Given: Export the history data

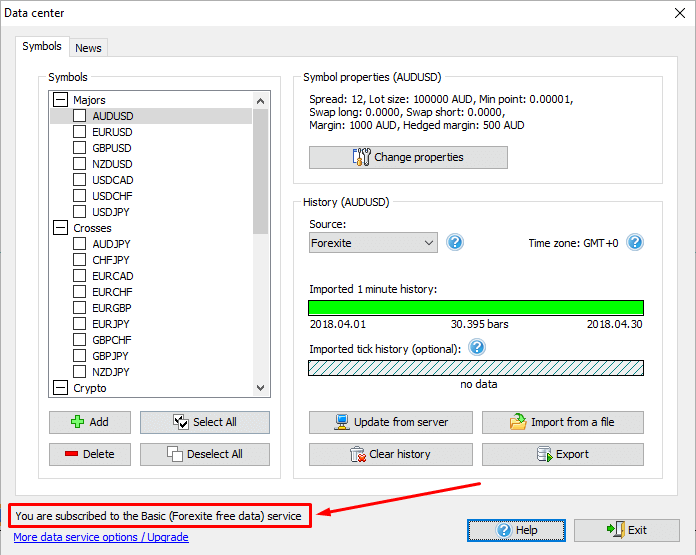Looking at the screenshot, I should [562, 454].
